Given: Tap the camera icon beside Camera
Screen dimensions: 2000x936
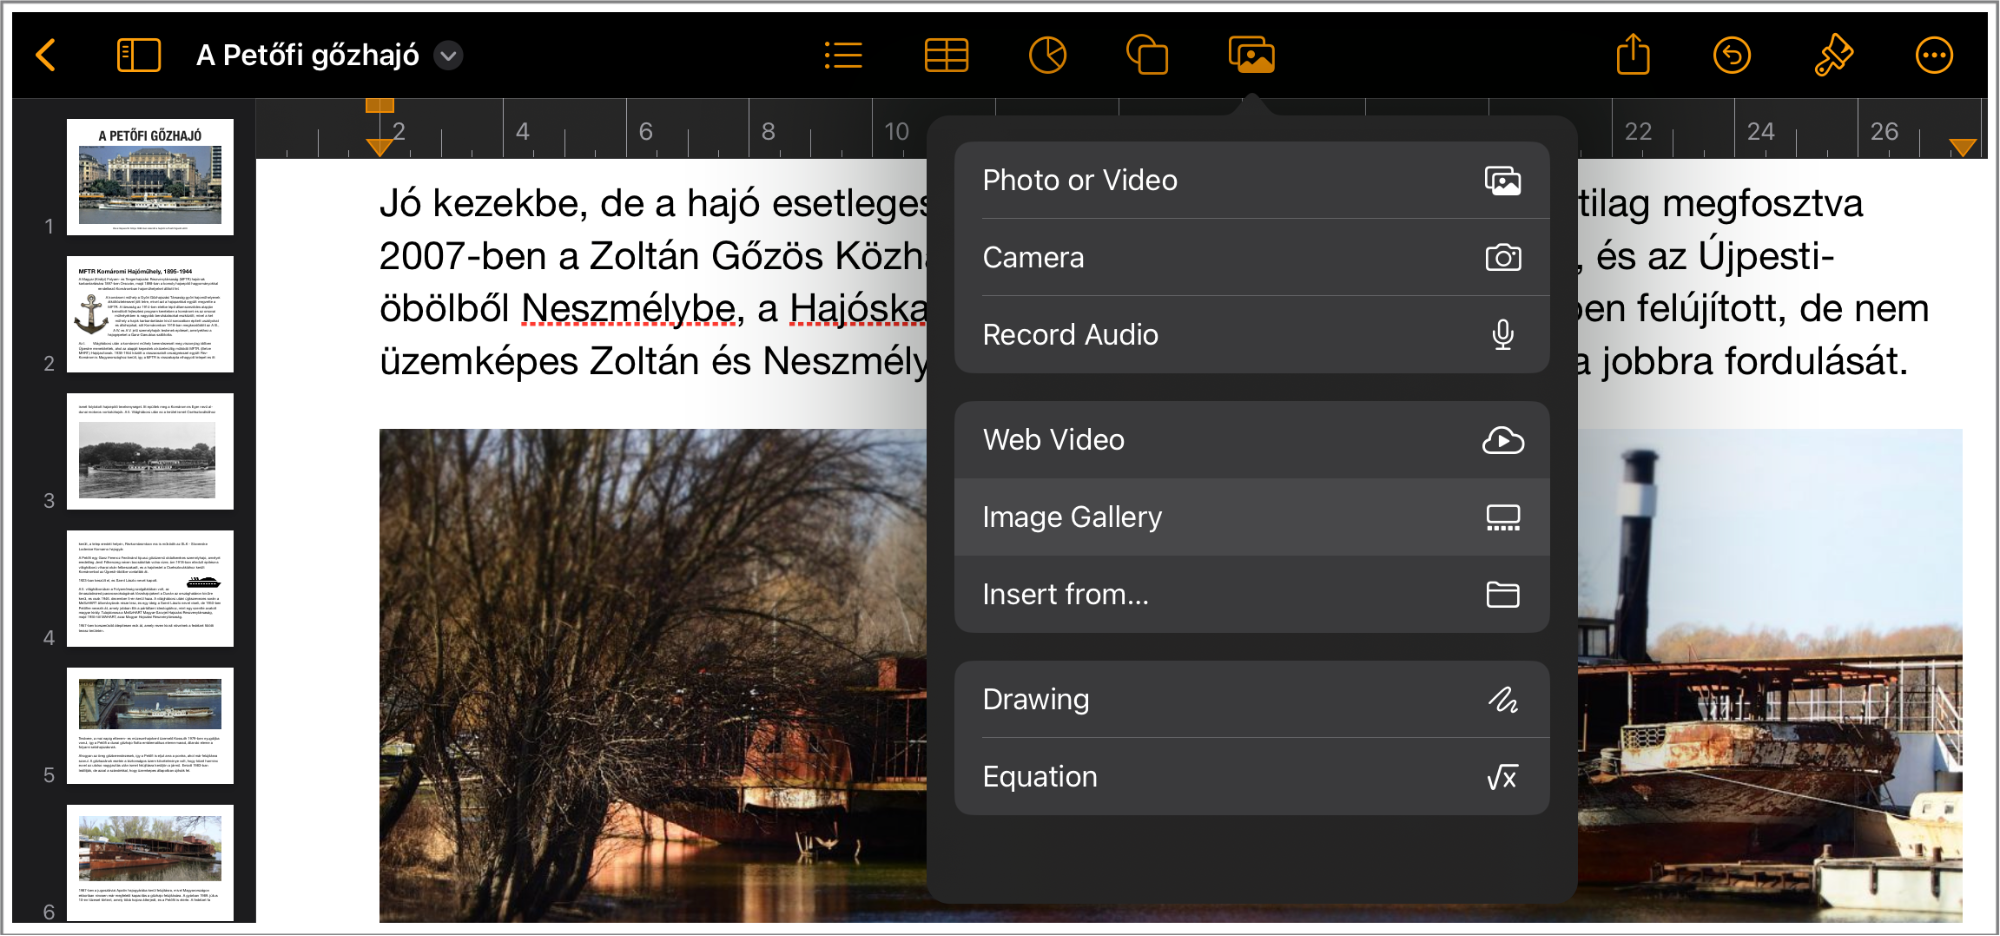Looking at the screenshot, I should point(1503,258).
